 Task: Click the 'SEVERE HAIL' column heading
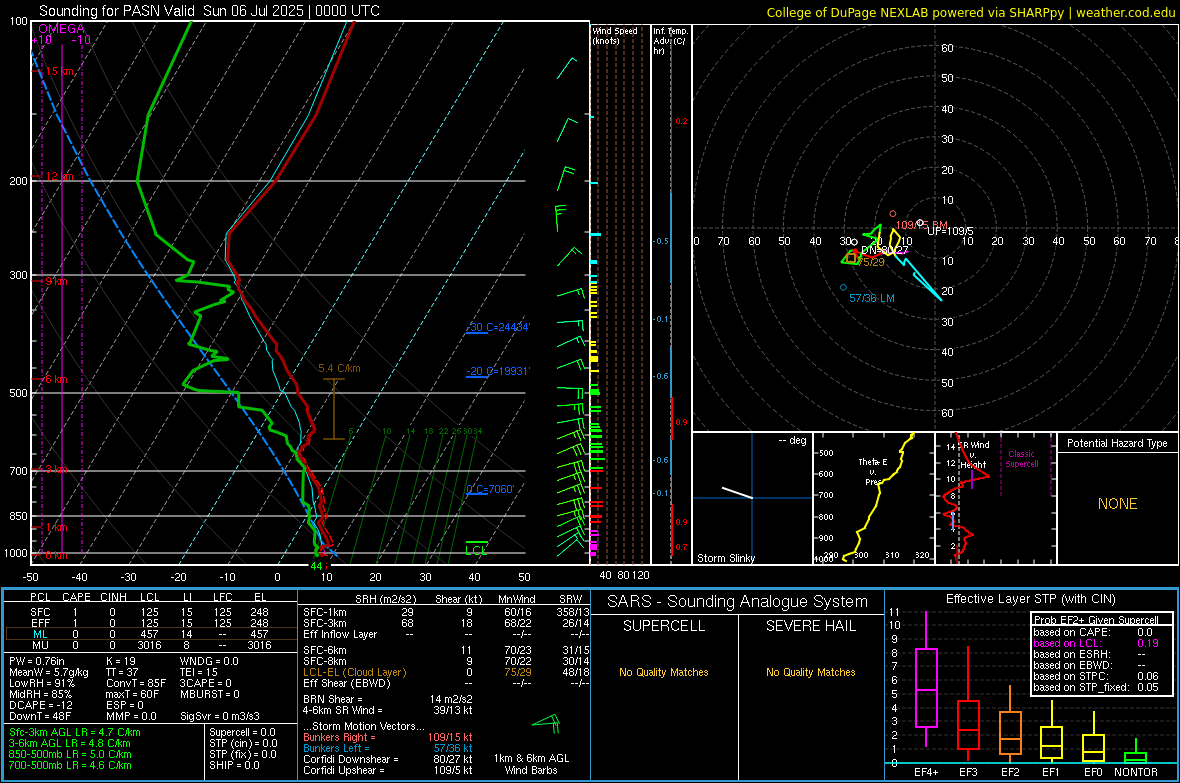click(x=810, y=626)
